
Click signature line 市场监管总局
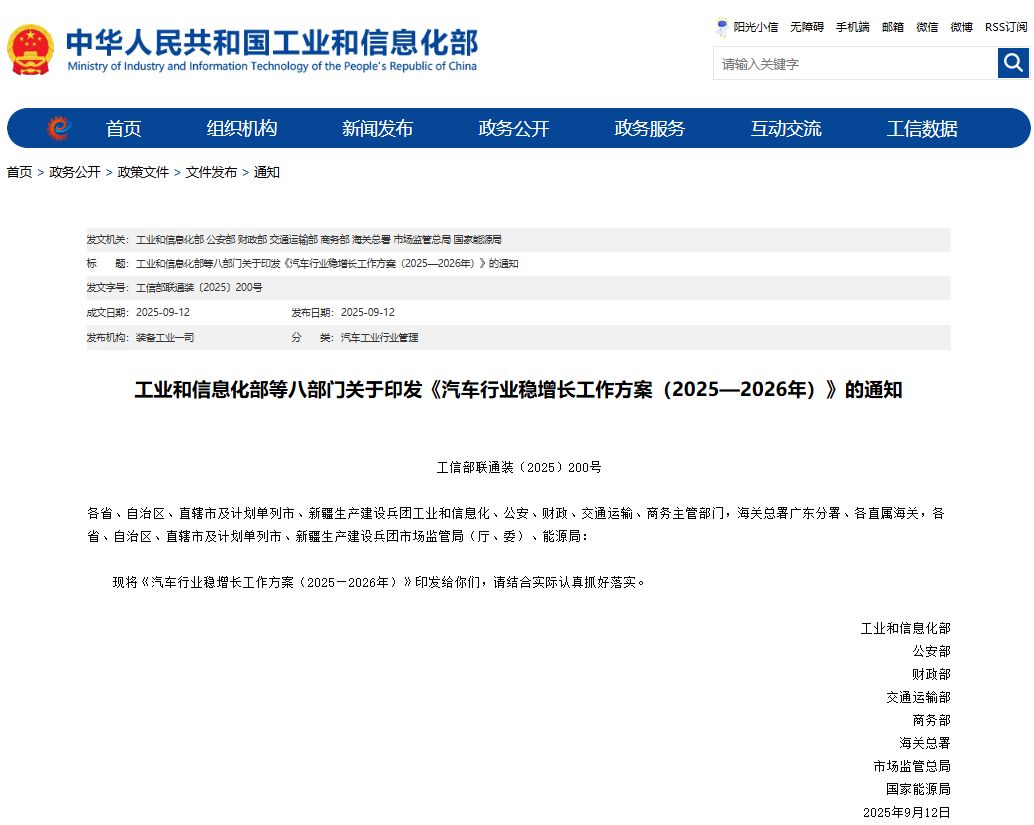tap(912, 766)
